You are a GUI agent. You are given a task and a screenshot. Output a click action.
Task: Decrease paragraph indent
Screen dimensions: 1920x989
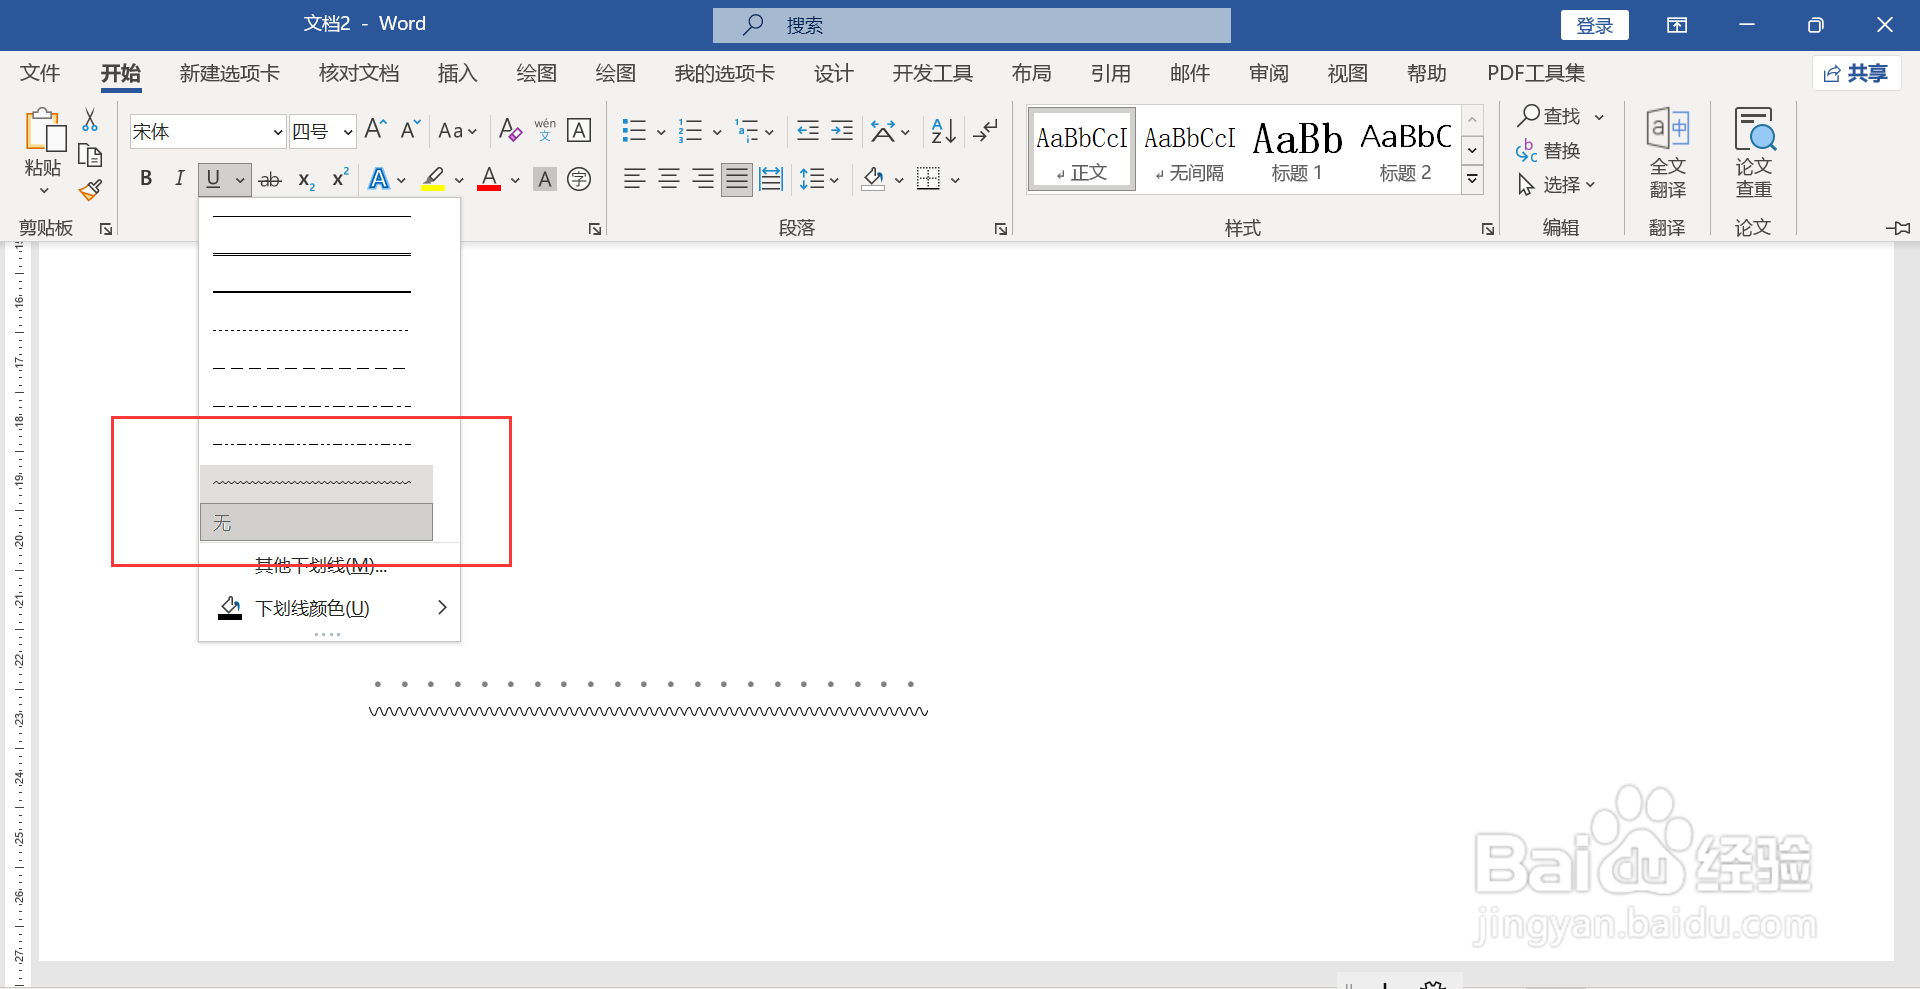click(808, 130)
